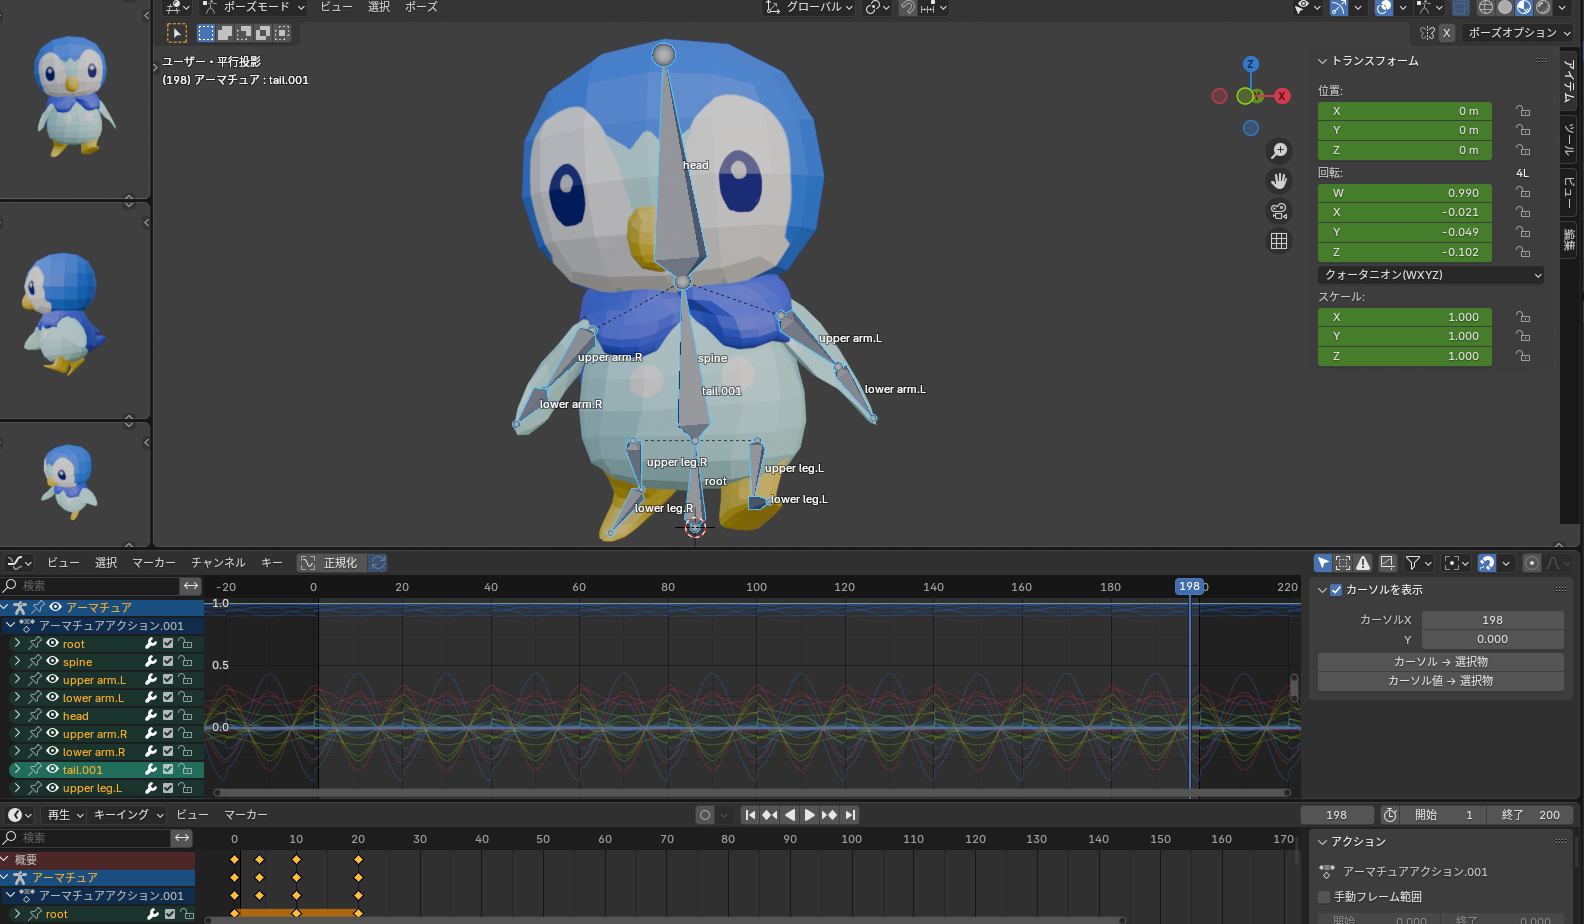Image resolution: width=1584 pixels, height=924 pixels.
Task: Click the カーソル → 選択物 button
Action: point(1440,662)
